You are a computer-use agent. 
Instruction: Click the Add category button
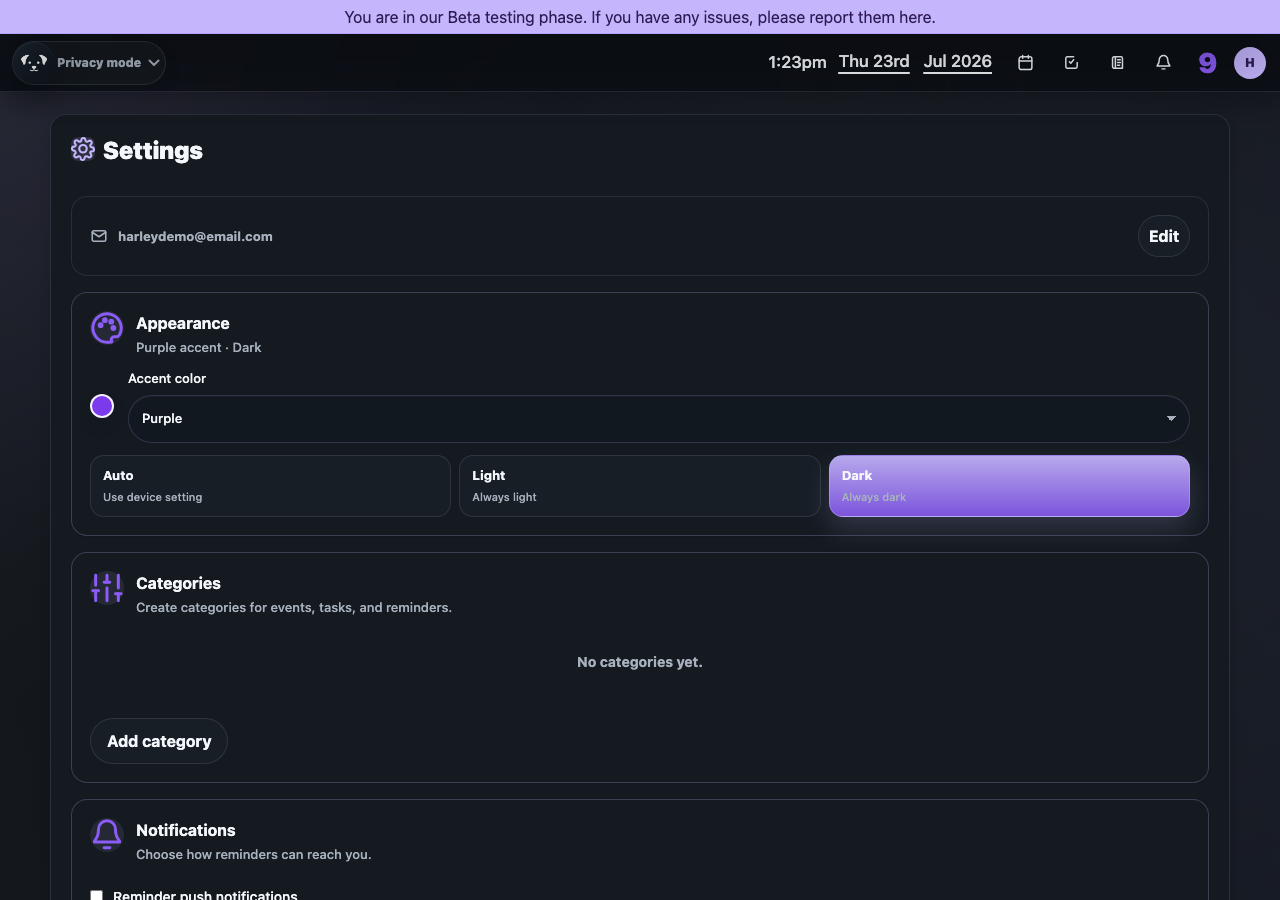point(159,741)
